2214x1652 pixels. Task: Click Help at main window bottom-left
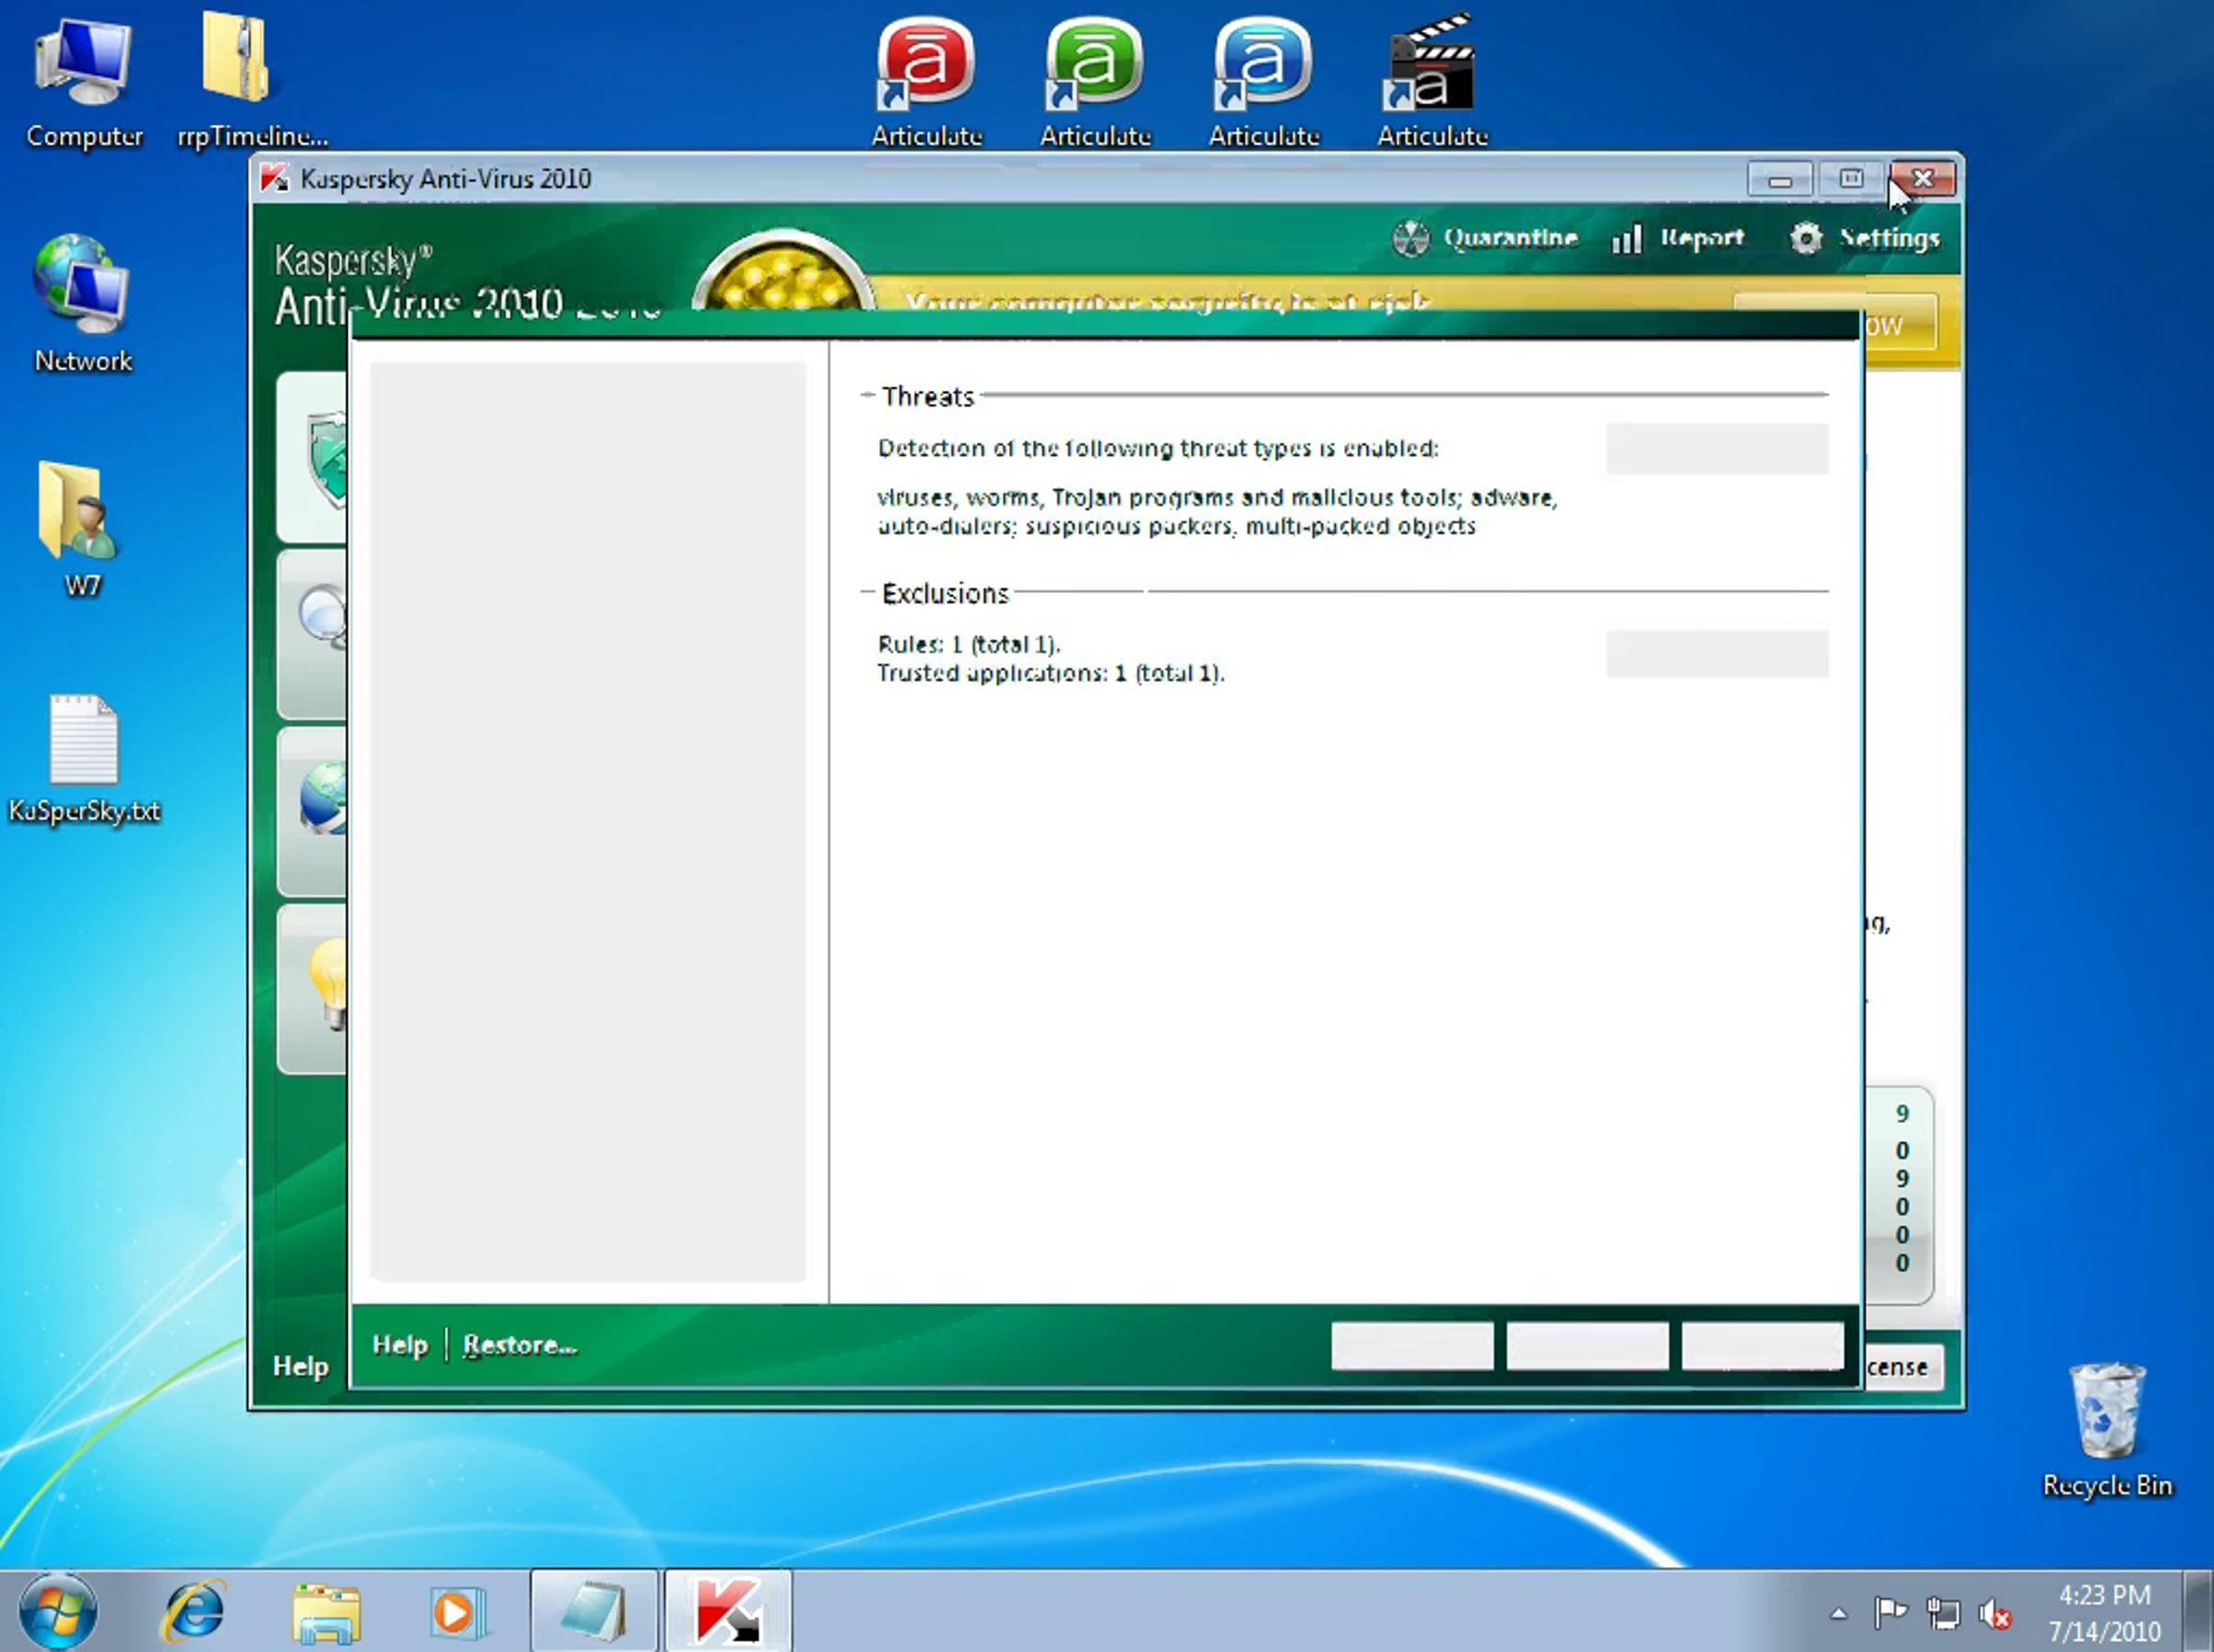click(300, 1366)
